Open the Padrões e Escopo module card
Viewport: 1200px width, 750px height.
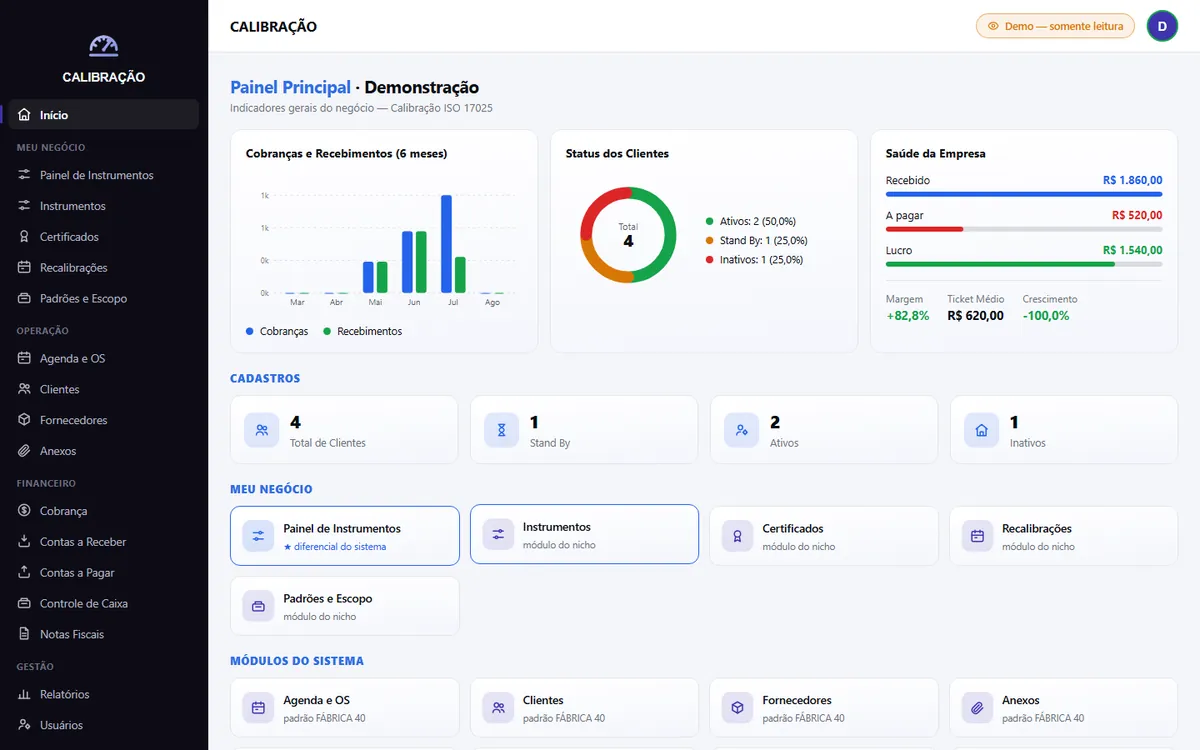click(345, 606)
